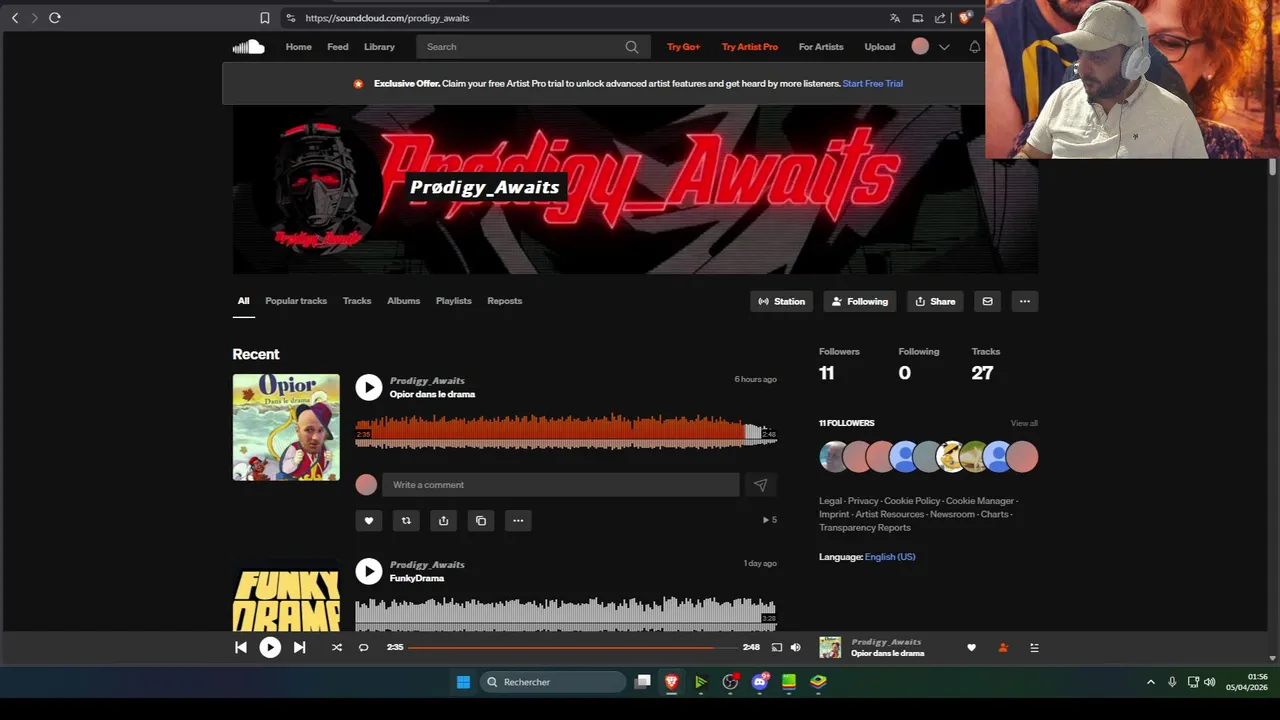Open the browser share icon in address bar
The height and width of the screenshot is (720, 1280).
click(x=940, y=18)
